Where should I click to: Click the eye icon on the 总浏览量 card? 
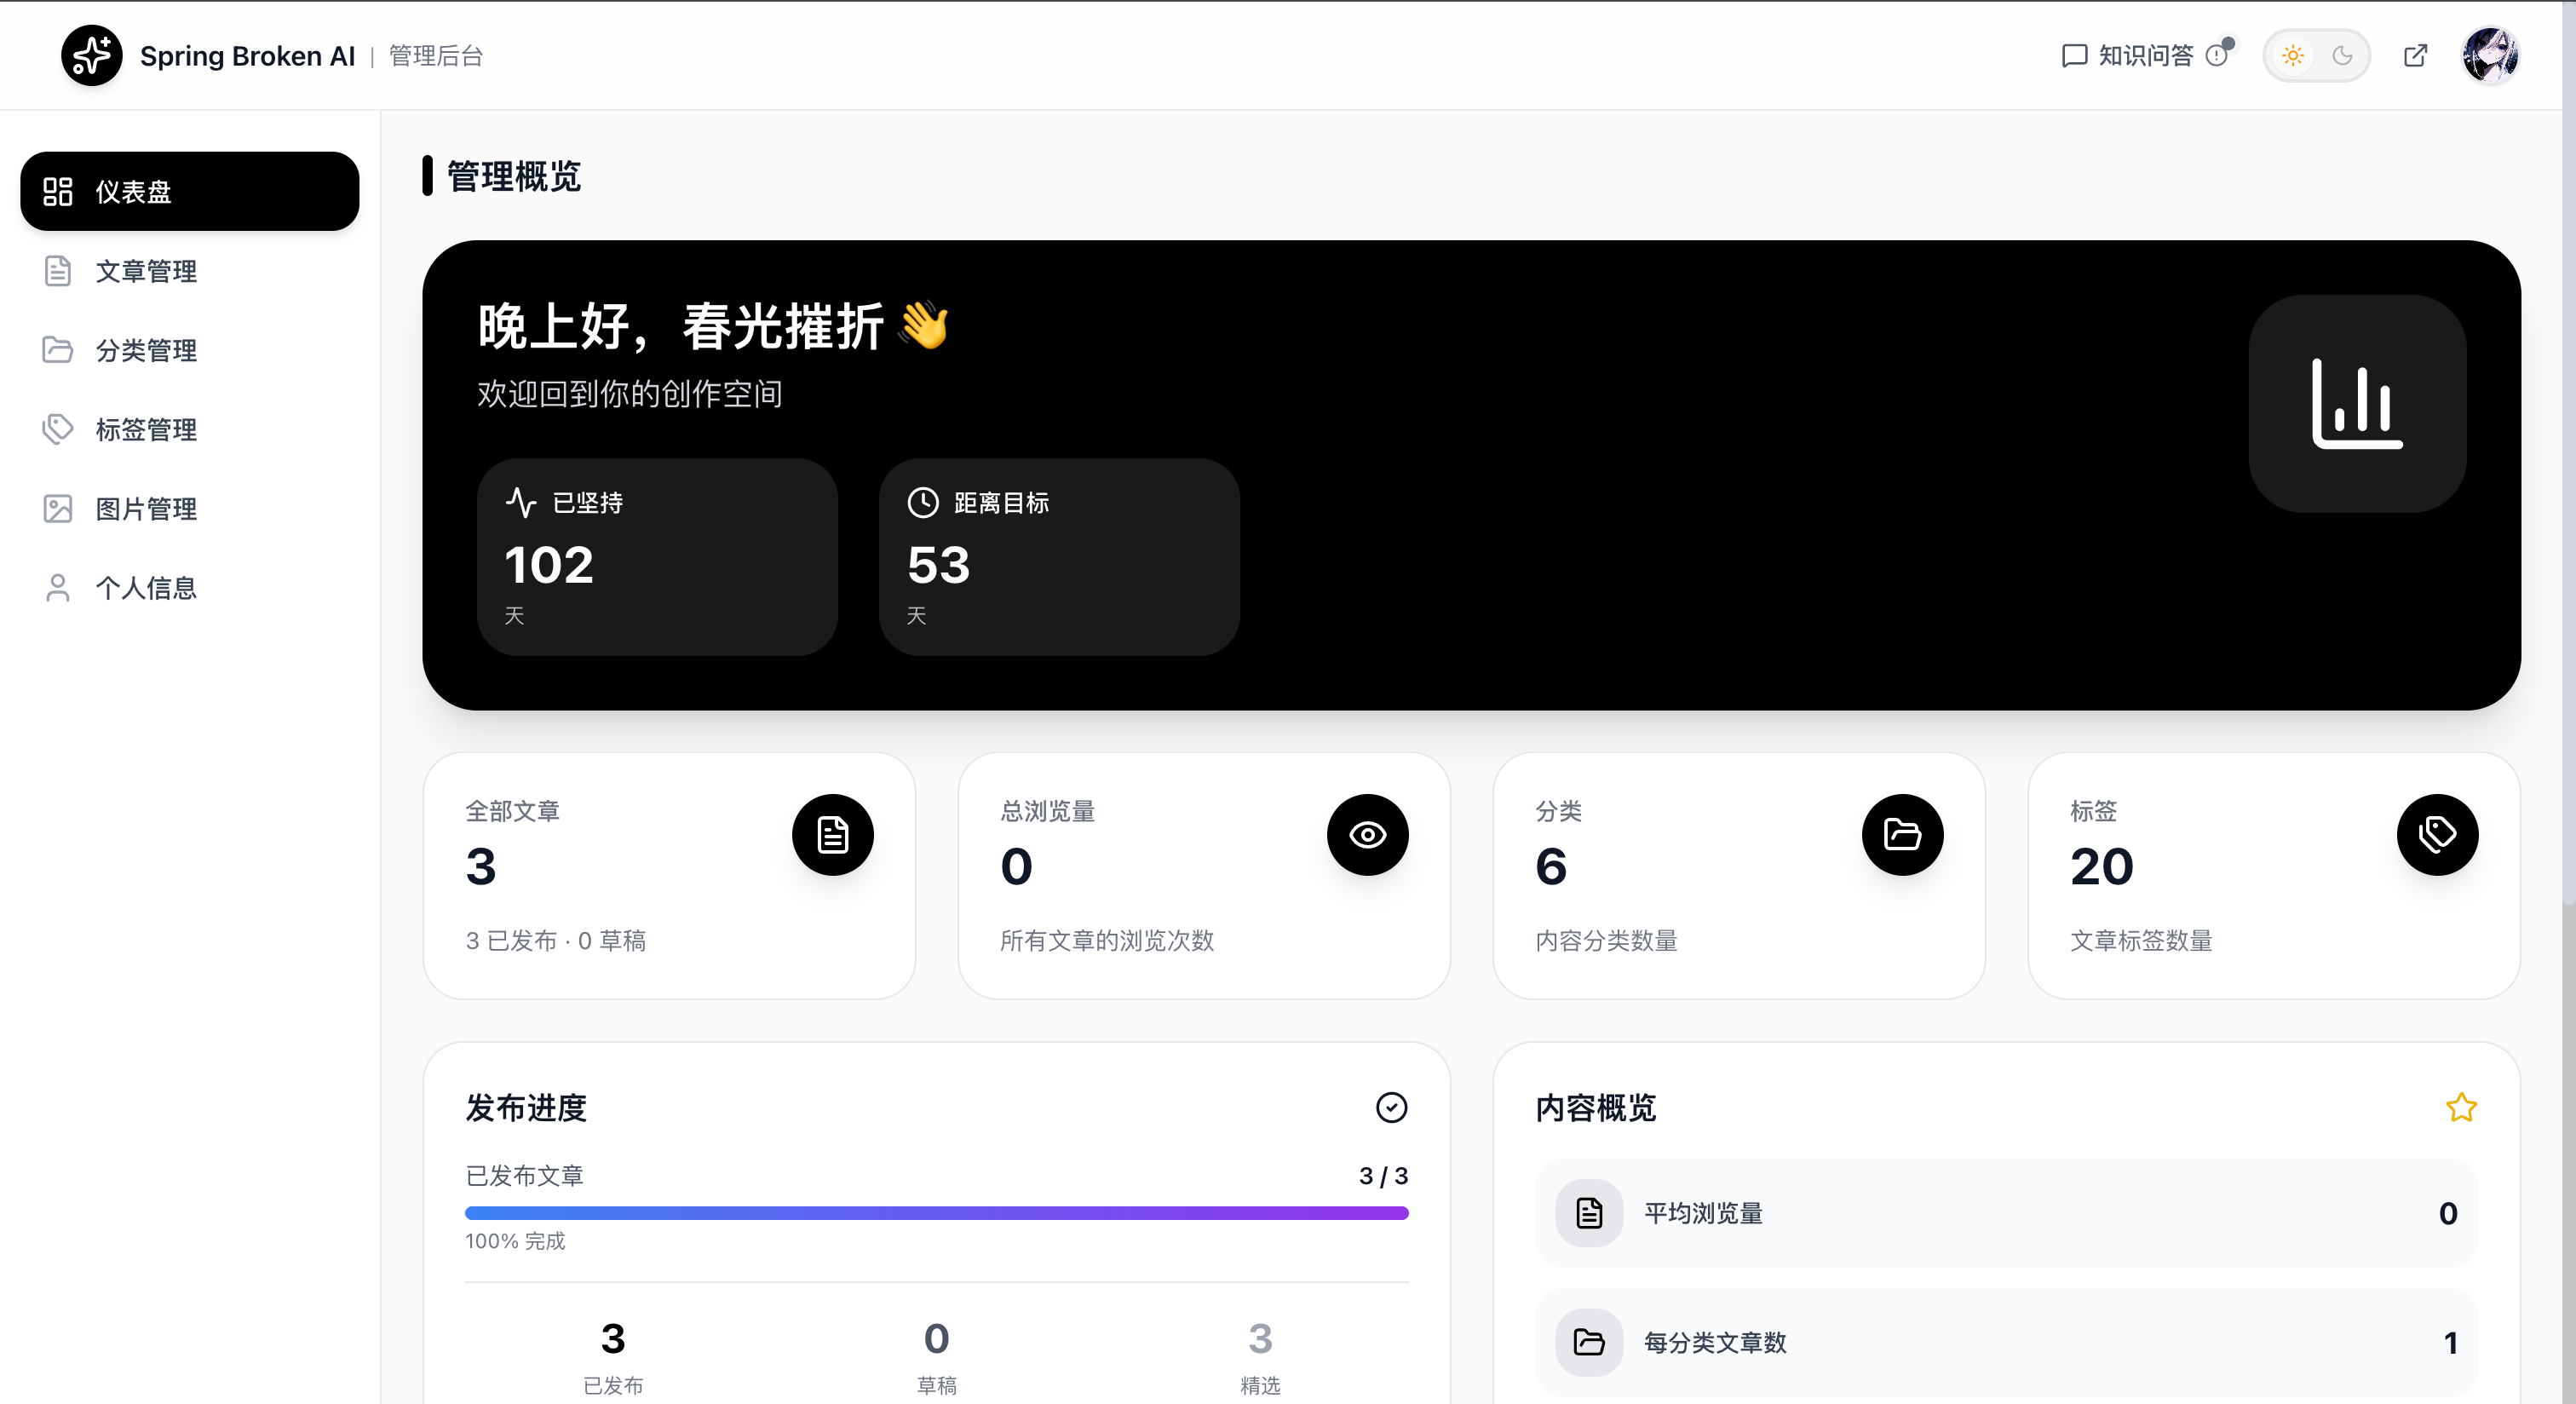1367,835
